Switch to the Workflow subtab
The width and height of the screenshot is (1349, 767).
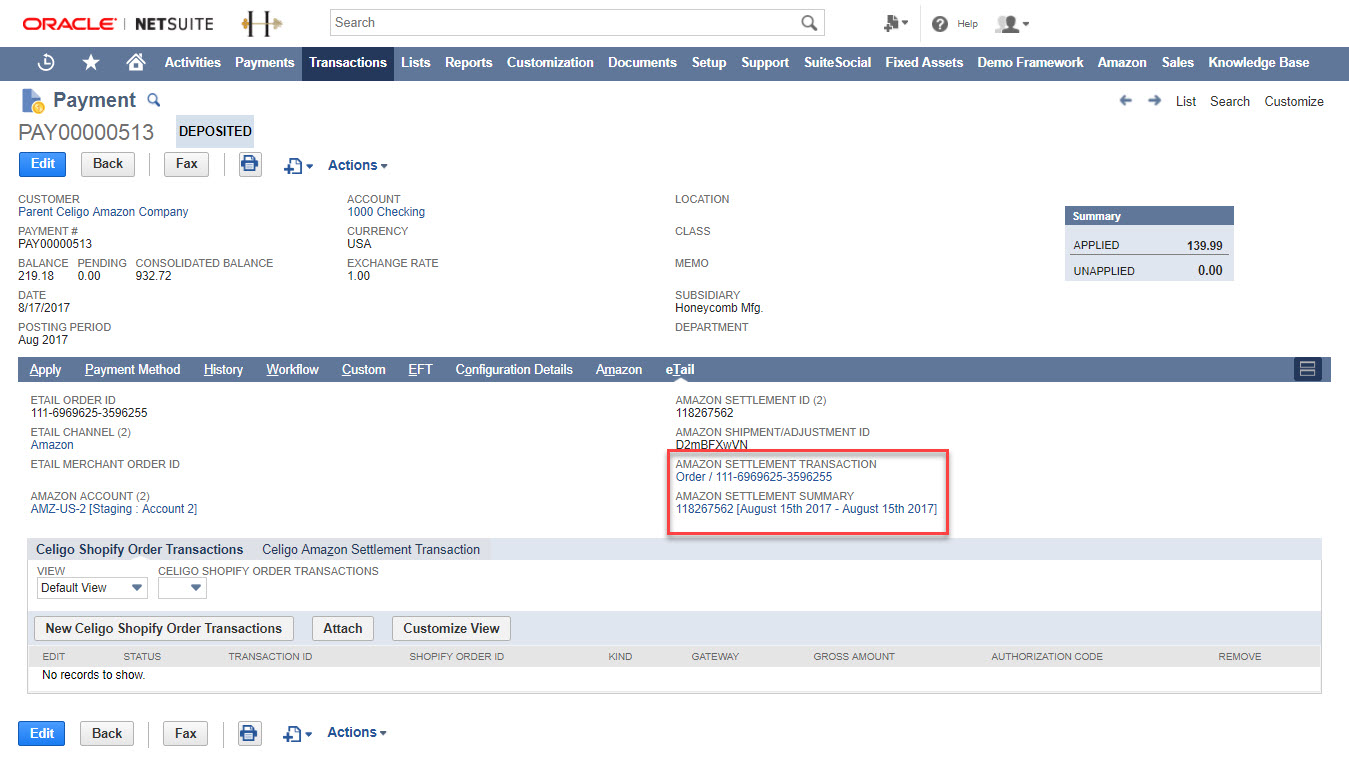[293, 370]
